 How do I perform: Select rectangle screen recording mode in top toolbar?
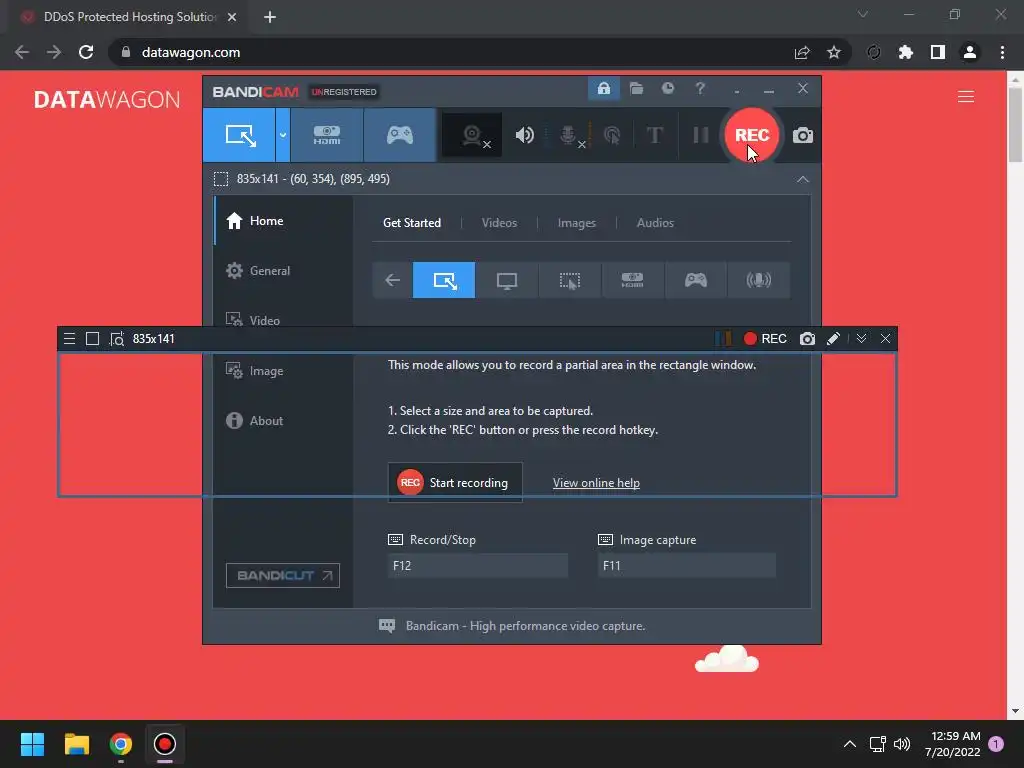(x=239, y=135)
